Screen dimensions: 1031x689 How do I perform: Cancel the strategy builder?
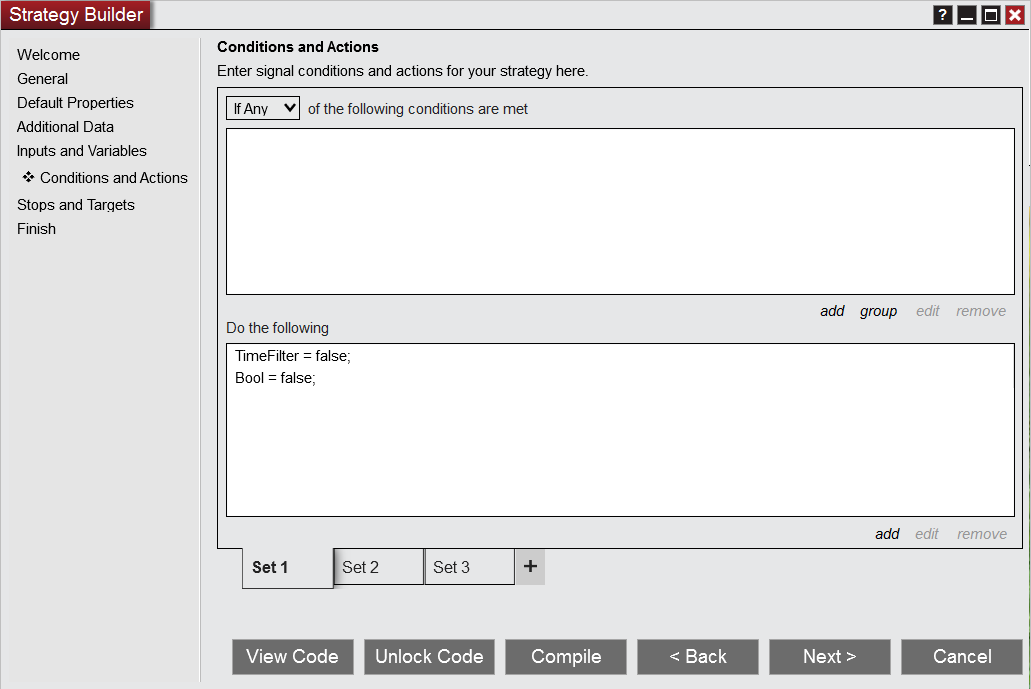coord(962,657)
